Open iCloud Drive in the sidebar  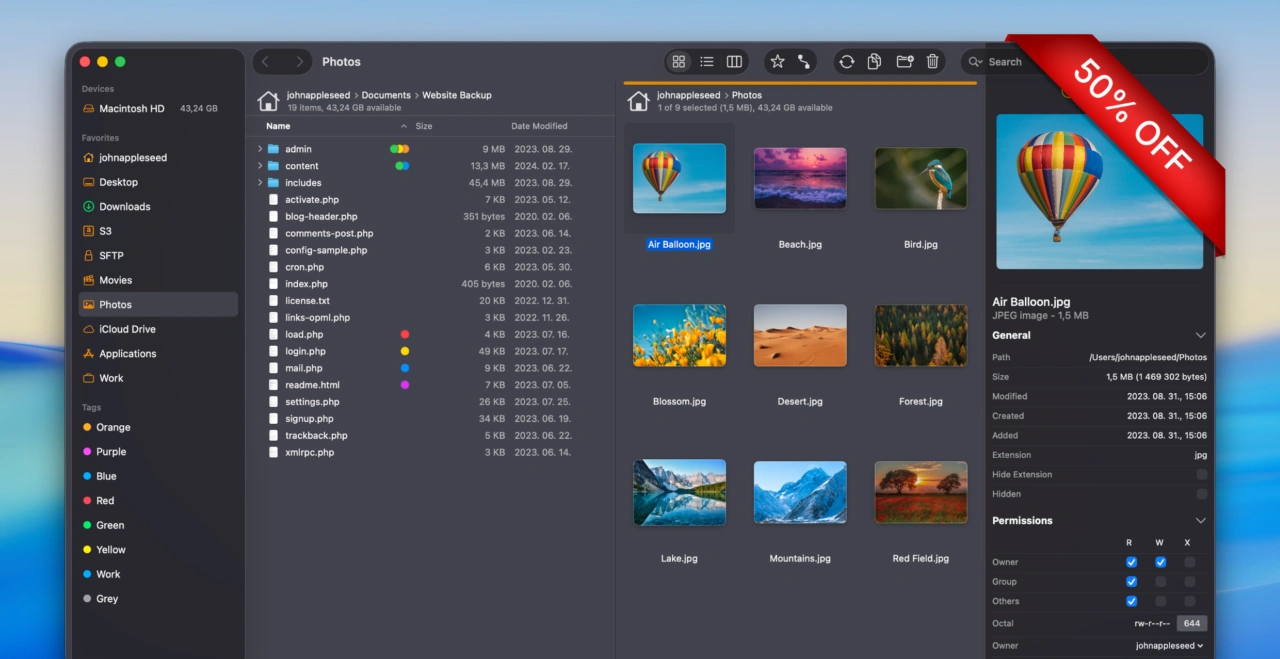(127, 329)
